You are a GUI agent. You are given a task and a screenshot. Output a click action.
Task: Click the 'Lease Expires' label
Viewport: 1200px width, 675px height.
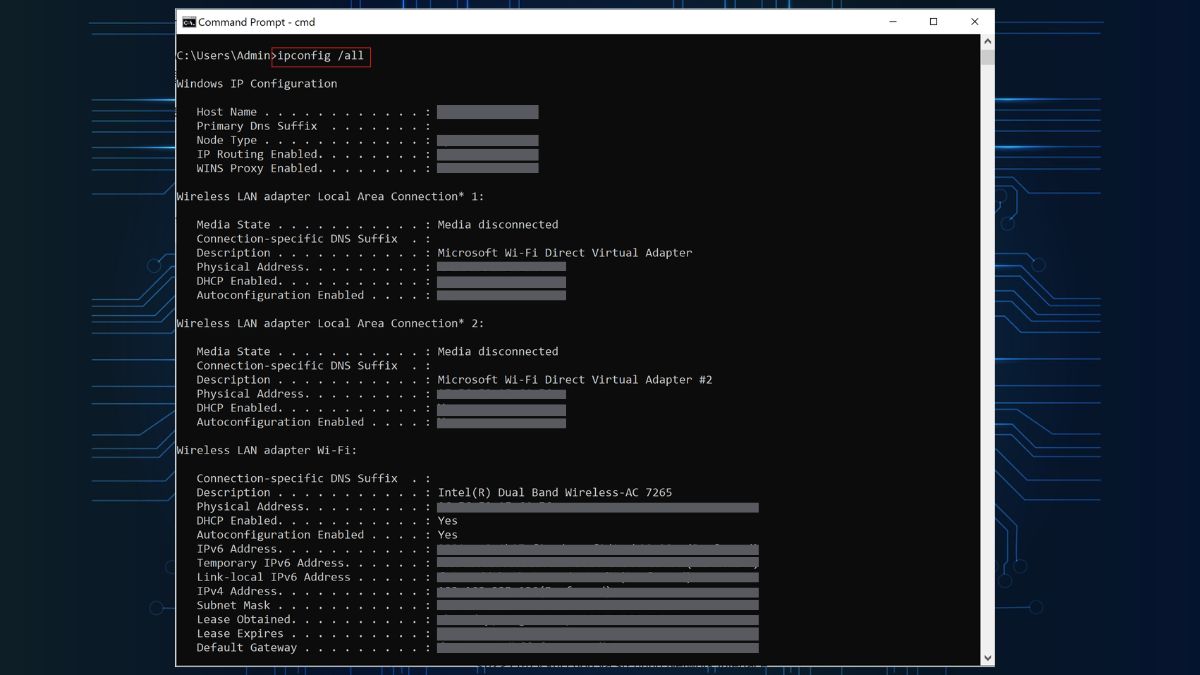click(x=240, y=633)
